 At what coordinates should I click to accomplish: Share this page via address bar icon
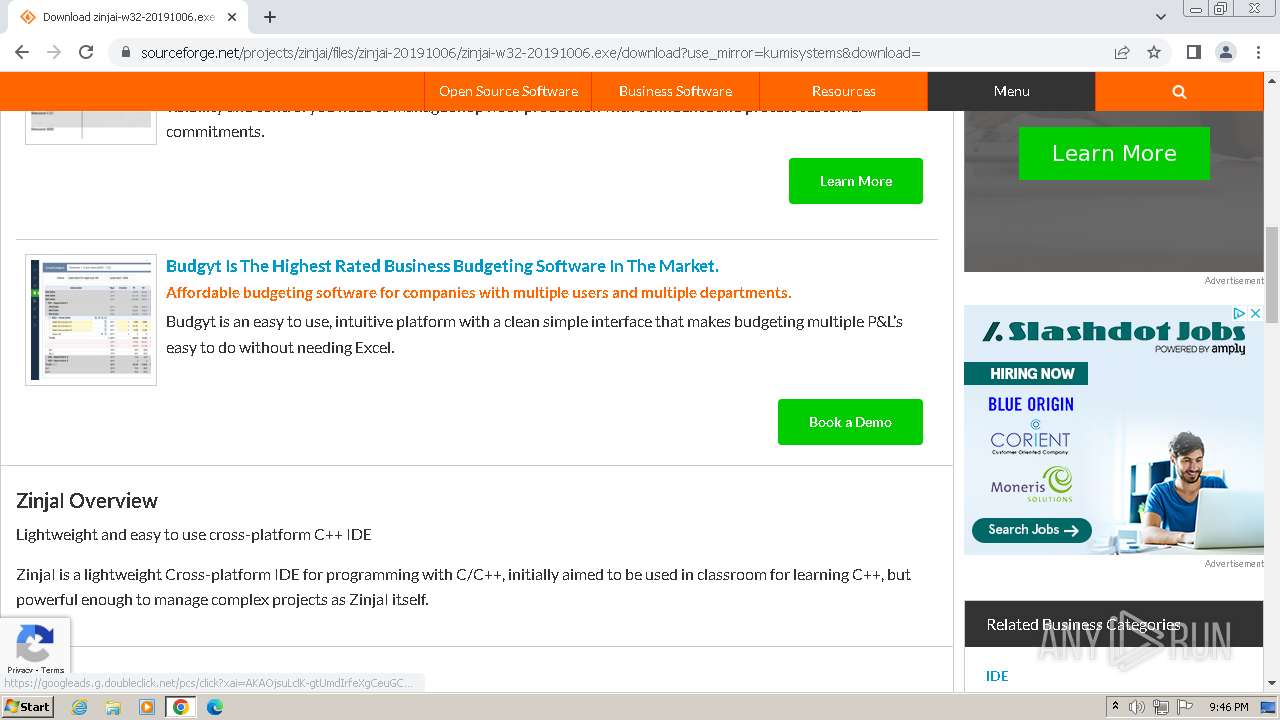pyautogui.click(x=1122, y=52)
